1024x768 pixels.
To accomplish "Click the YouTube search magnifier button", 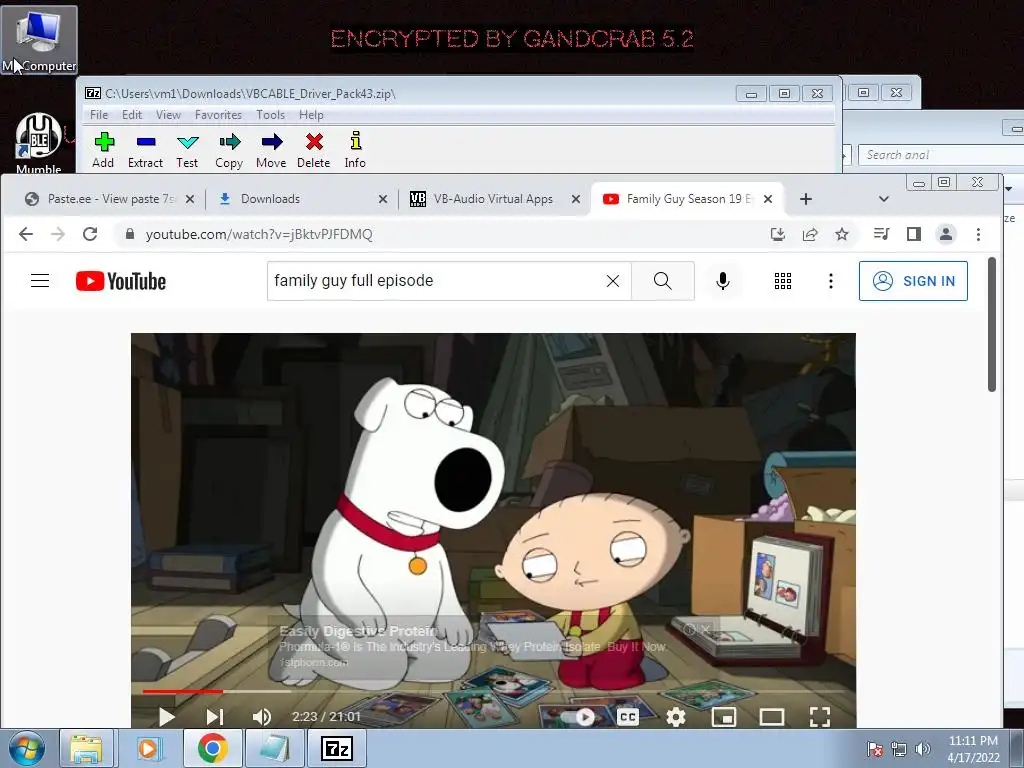I will tap(662, 281).
